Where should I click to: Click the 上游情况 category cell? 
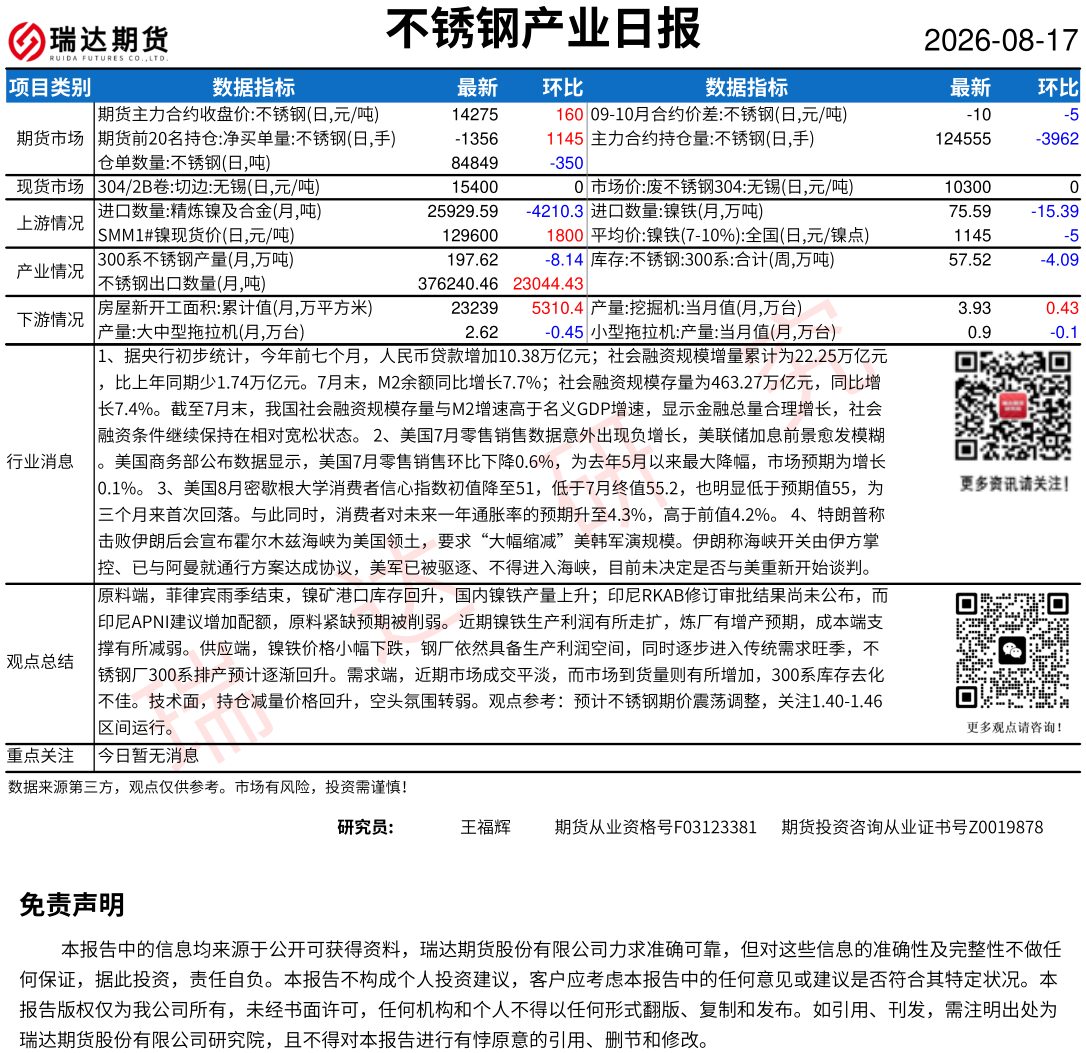coord(50,223)
